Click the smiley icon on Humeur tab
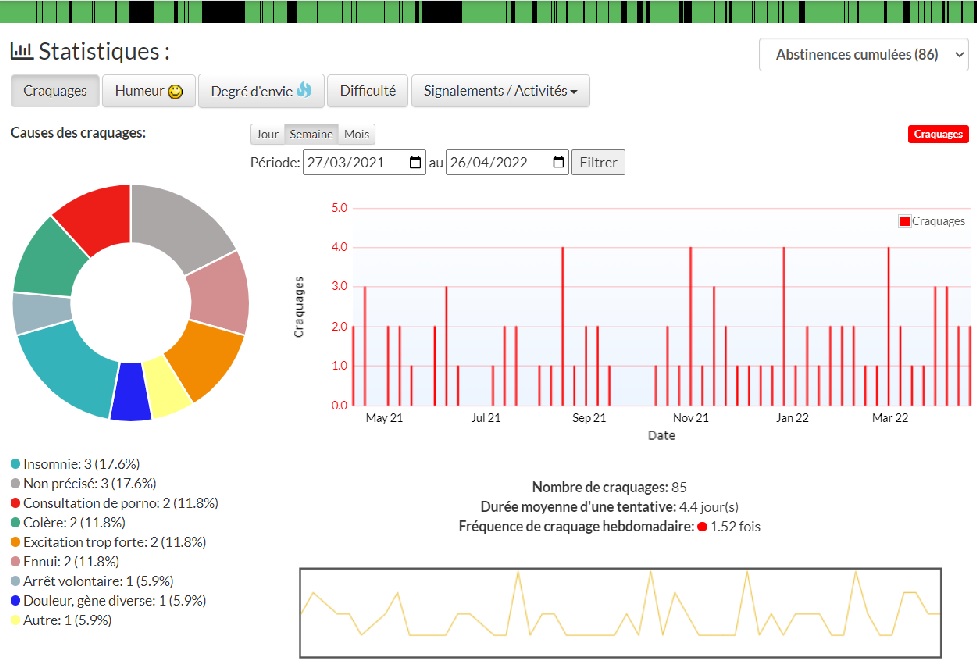Viewport: 977px width, 666px height. coord(176,91)
